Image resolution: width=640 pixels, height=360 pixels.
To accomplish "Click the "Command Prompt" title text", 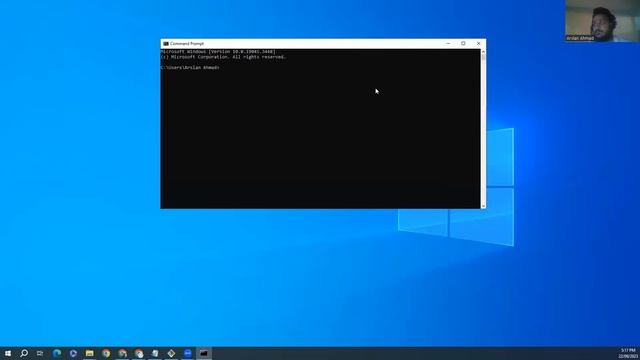I will [x=187, y=44].
